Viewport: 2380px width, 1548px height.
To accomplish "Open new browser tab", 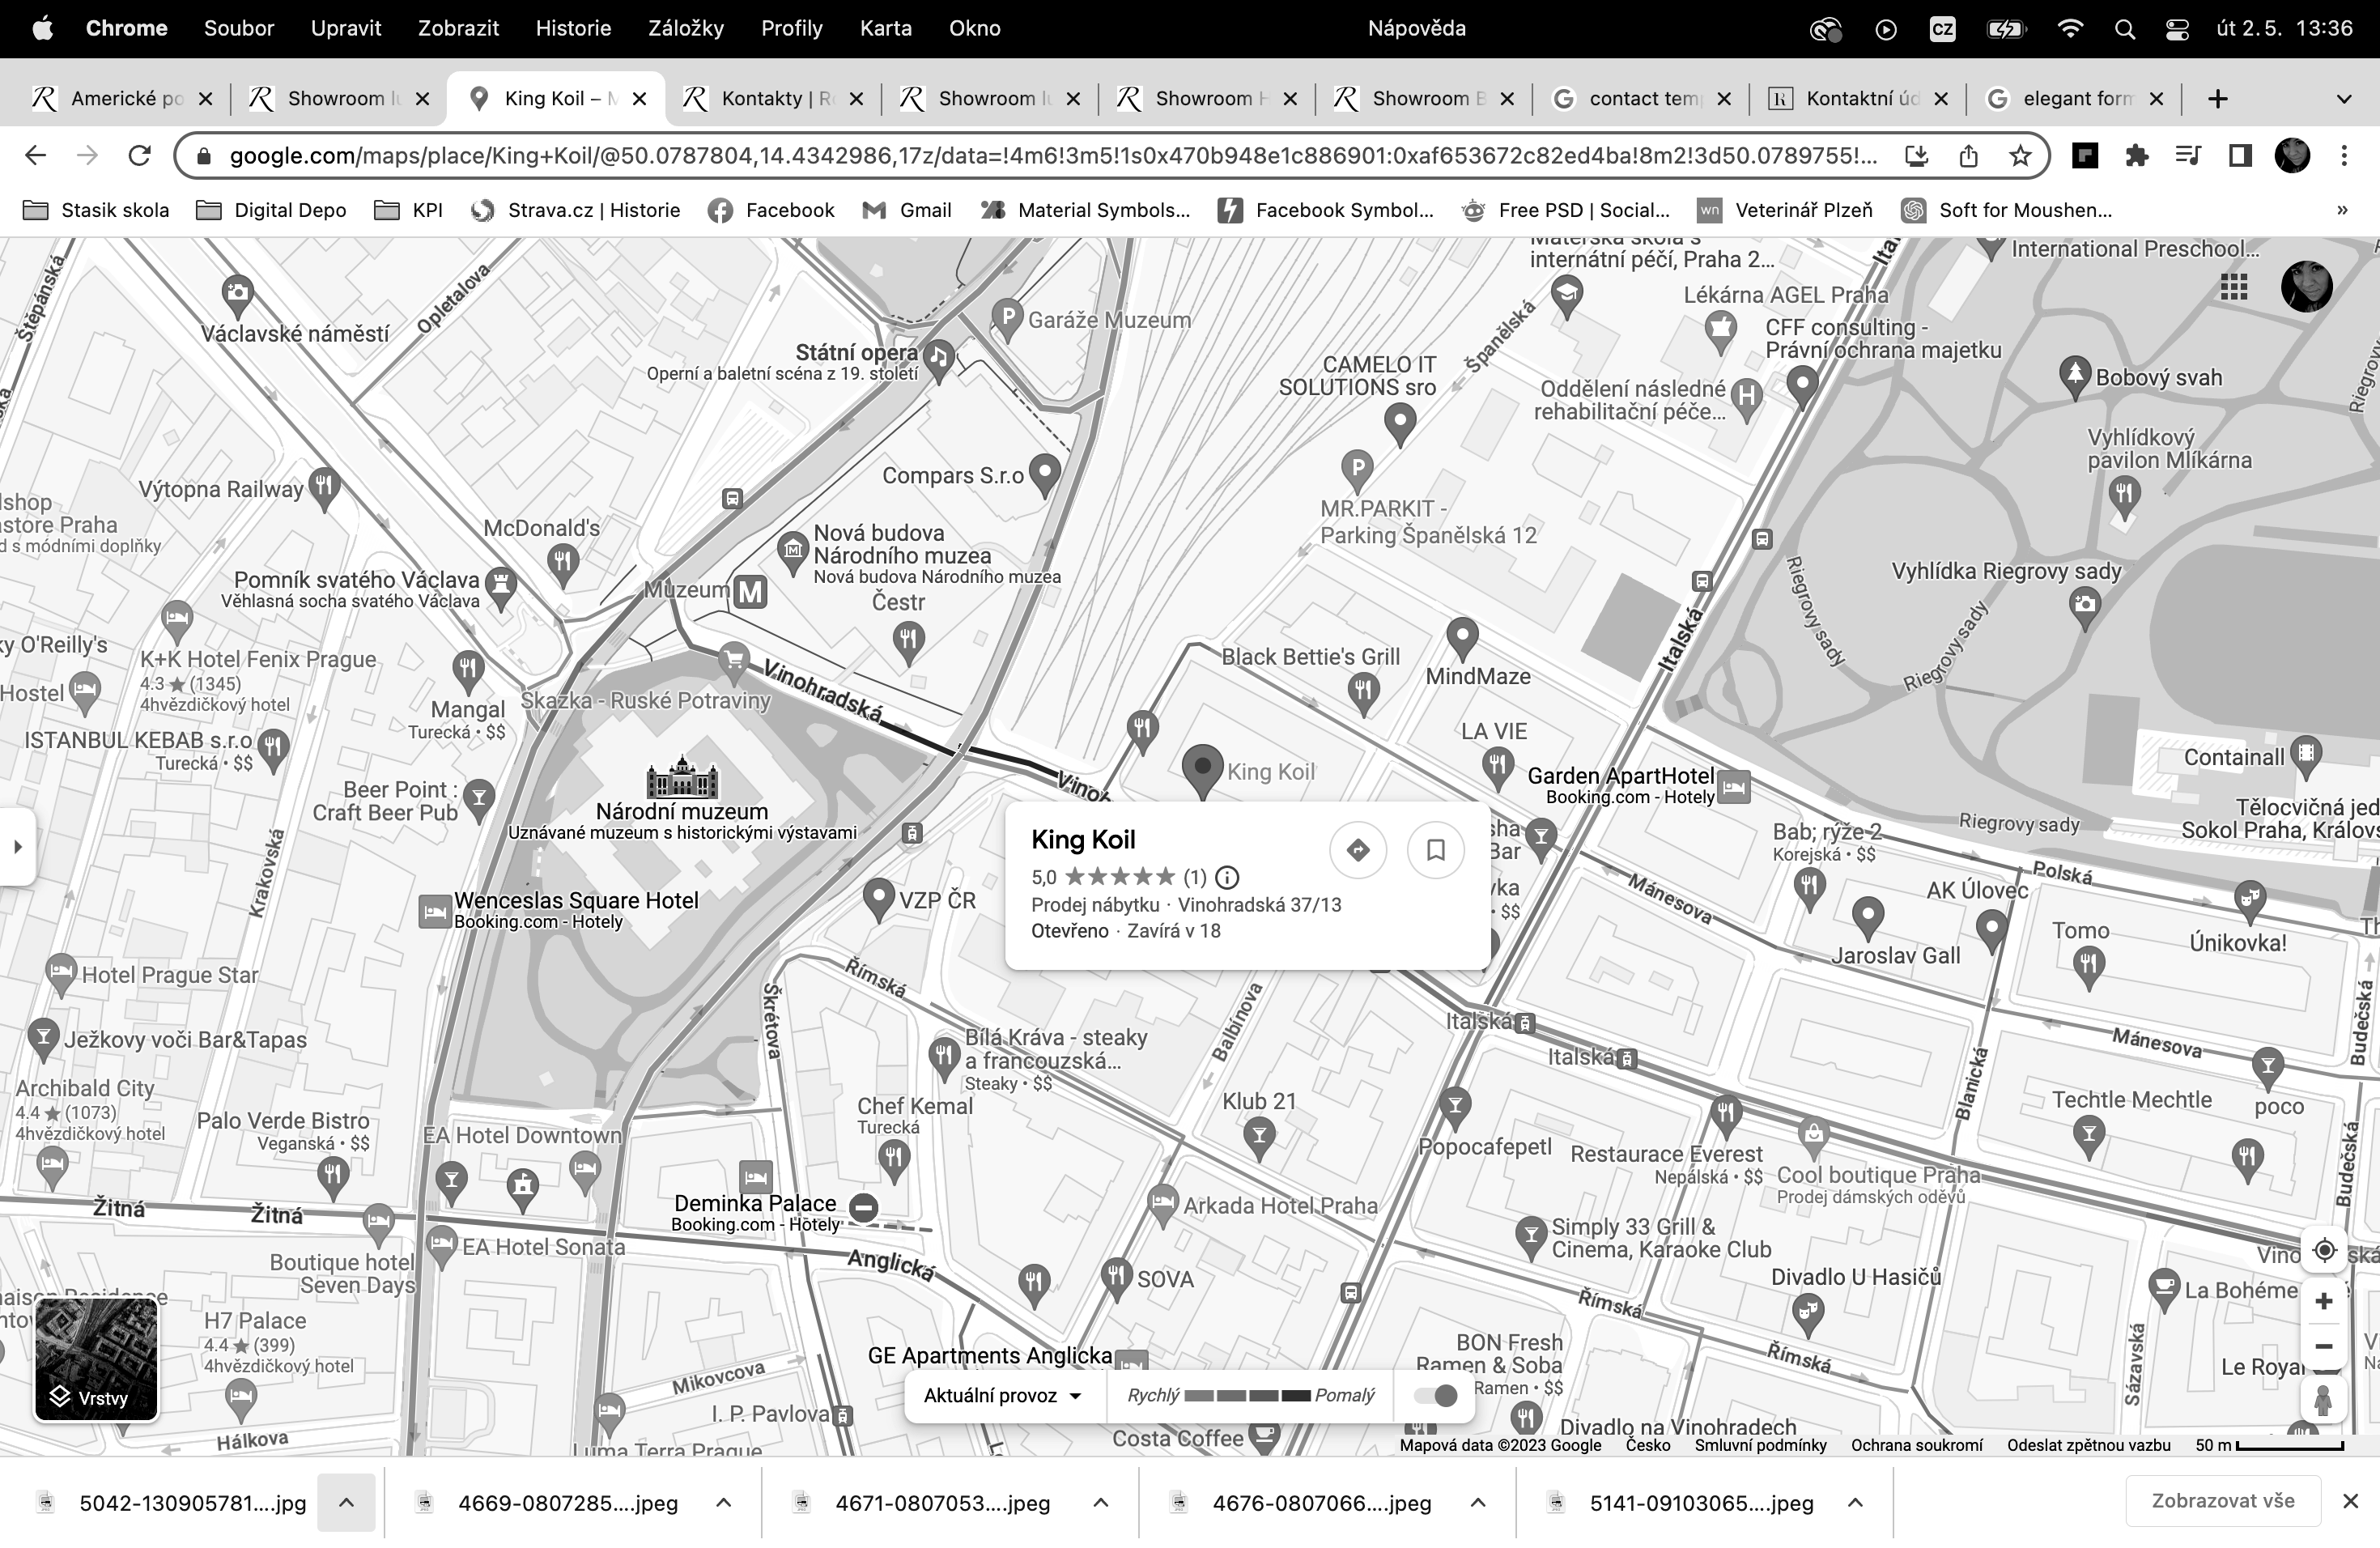I will point(2217,99).
